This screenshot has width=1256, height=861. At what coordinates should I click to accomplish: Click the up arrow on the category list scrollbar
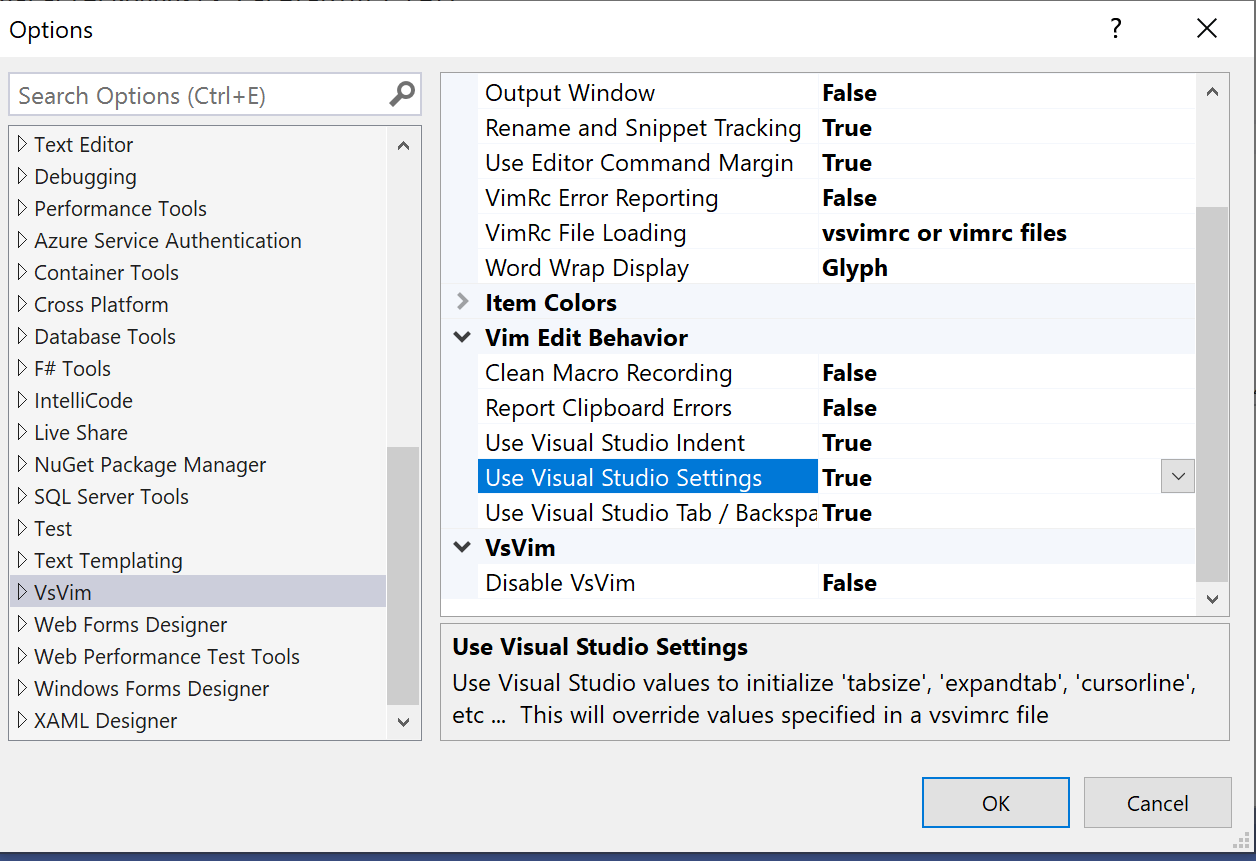click(x=403, y=144)
